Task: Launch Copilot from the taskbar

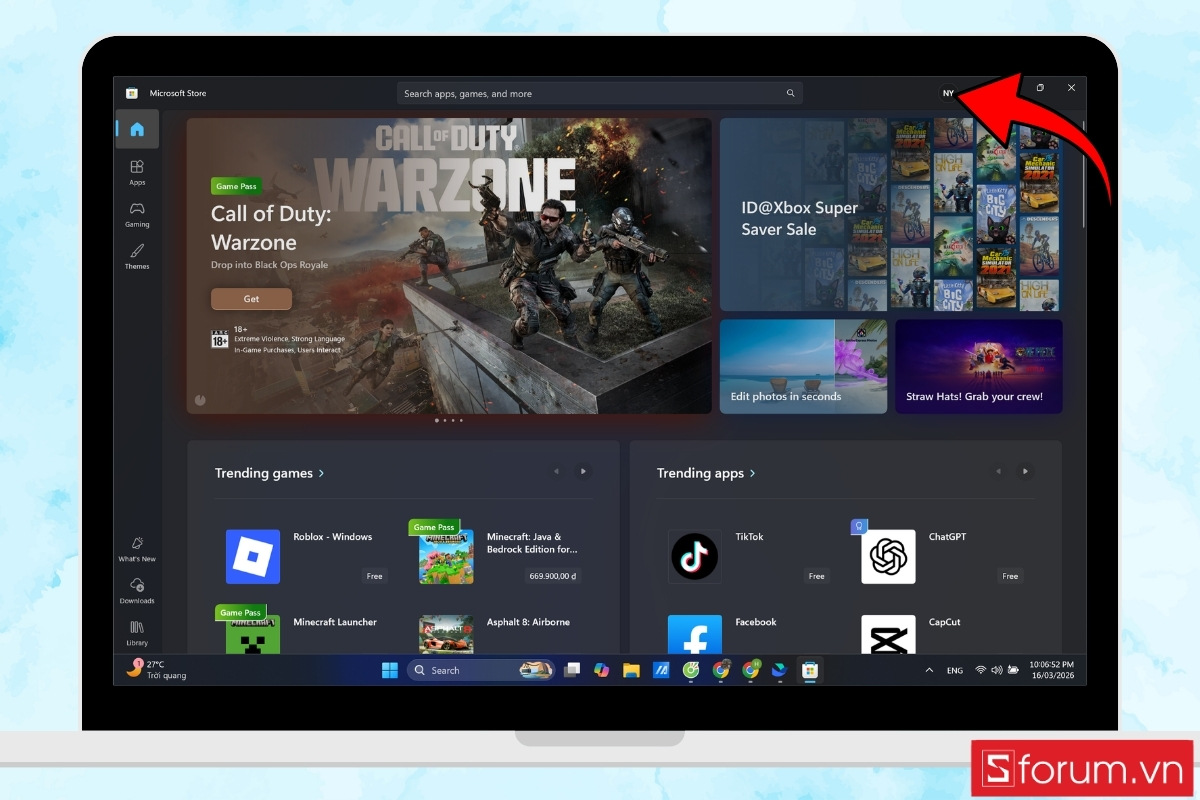Action: 601,670
